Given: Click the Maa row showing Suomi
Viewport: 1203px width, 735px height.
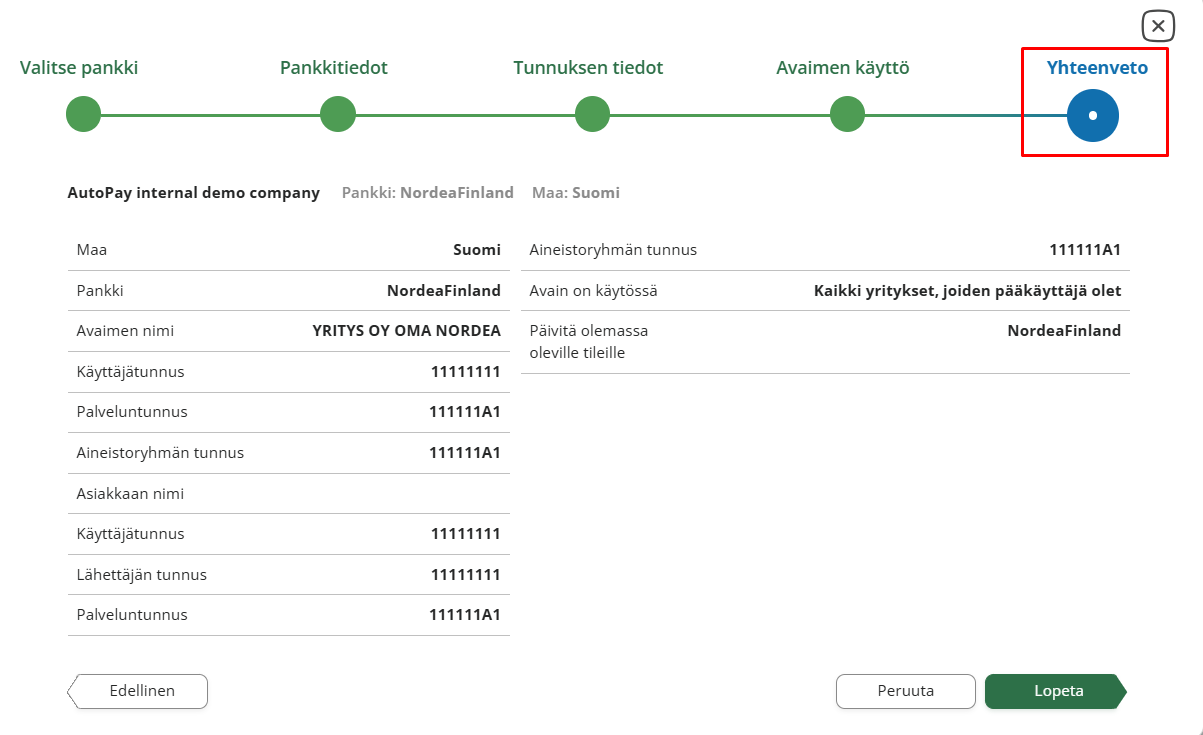Looking at the screenshot, I should 288,250.
